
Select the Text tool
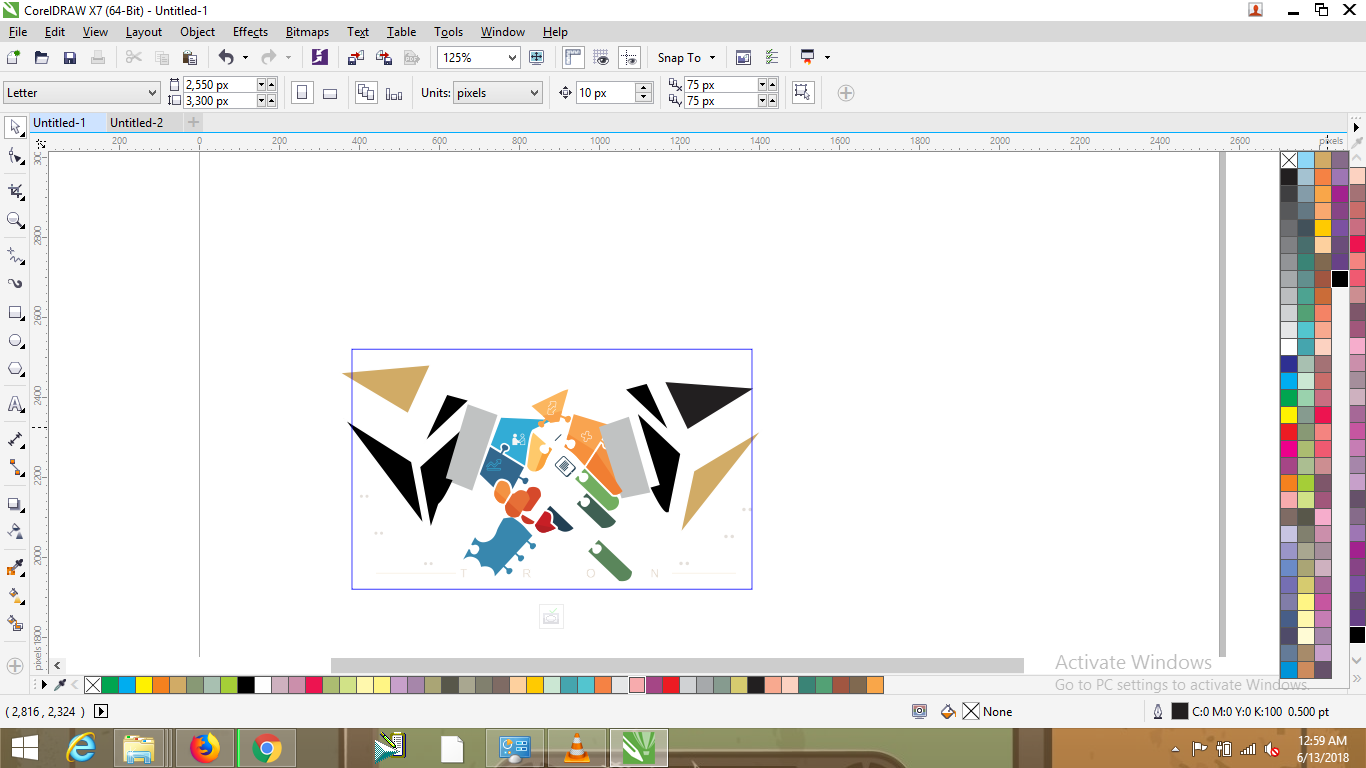click(14, 404)
